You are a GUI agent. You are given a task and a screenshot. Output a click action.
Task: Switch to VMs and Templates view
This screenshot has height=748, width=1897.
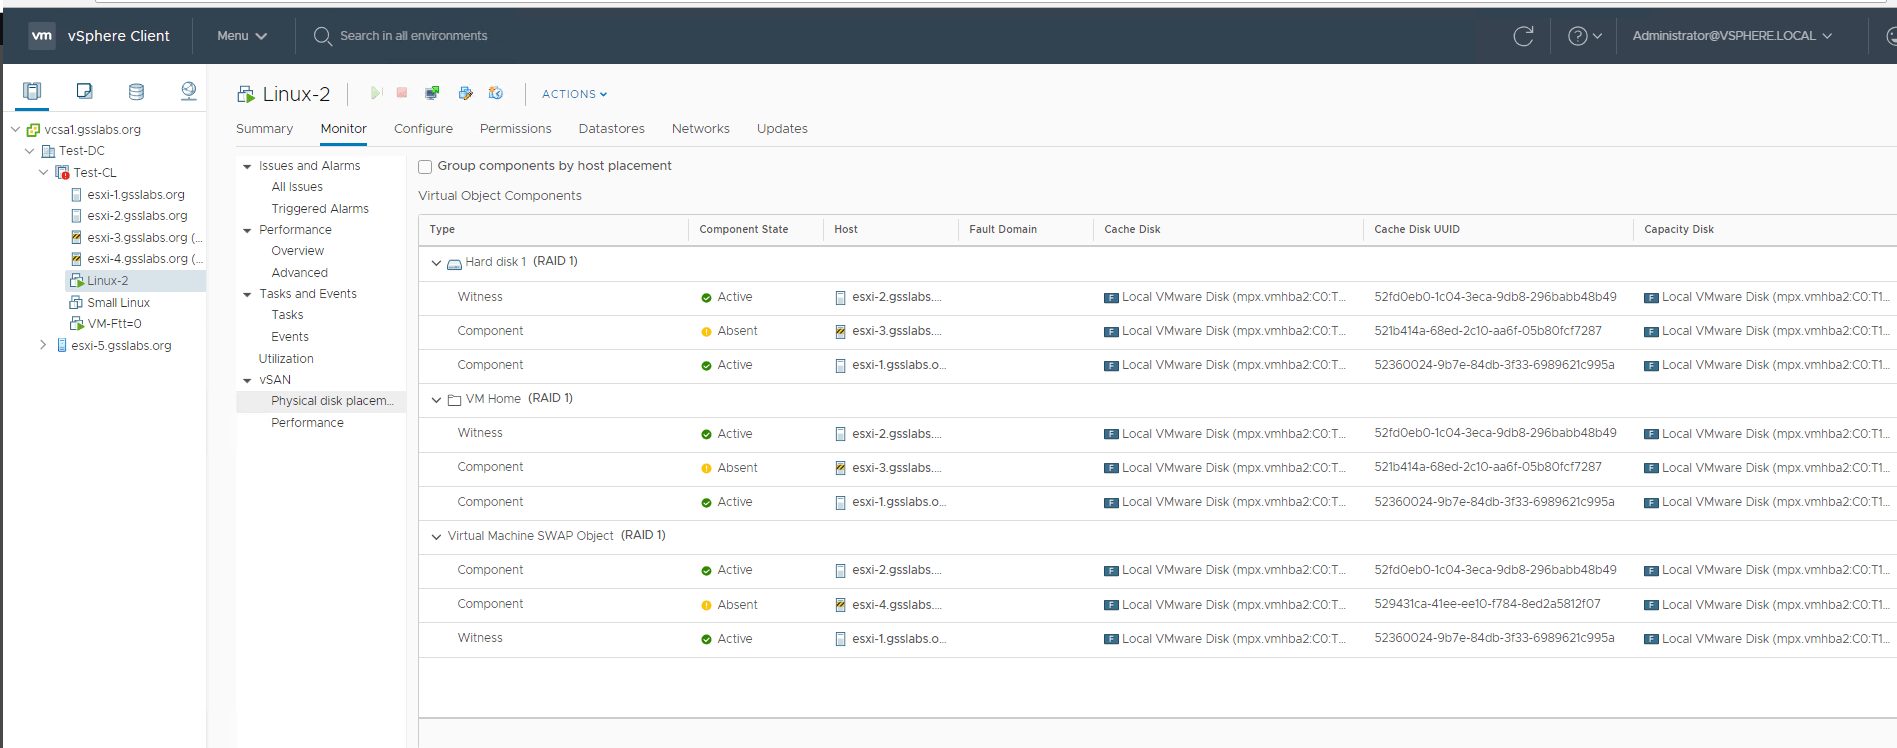pos(85,91)
